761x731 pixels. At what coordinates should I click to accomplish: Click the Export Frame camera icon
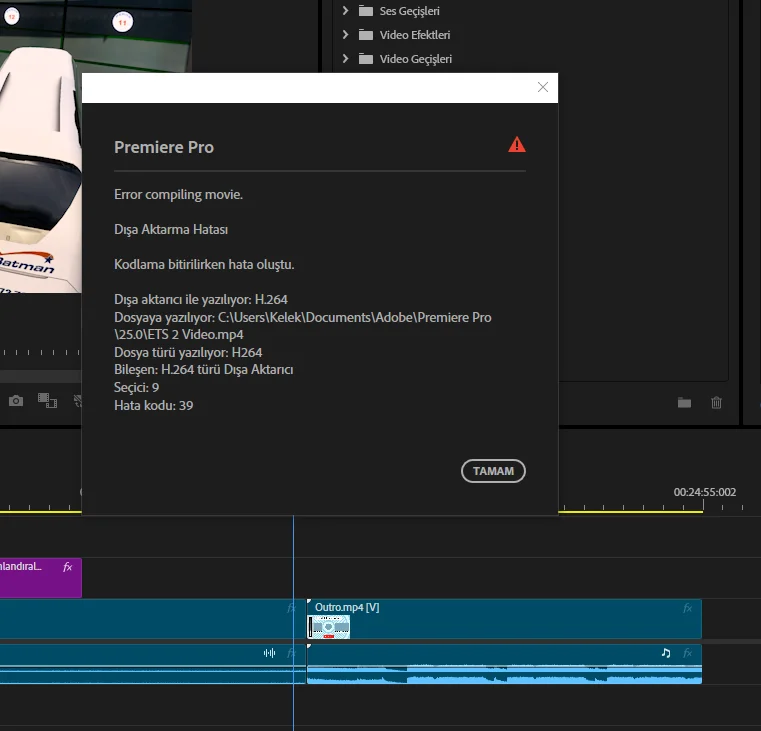[x=16, y=401]
